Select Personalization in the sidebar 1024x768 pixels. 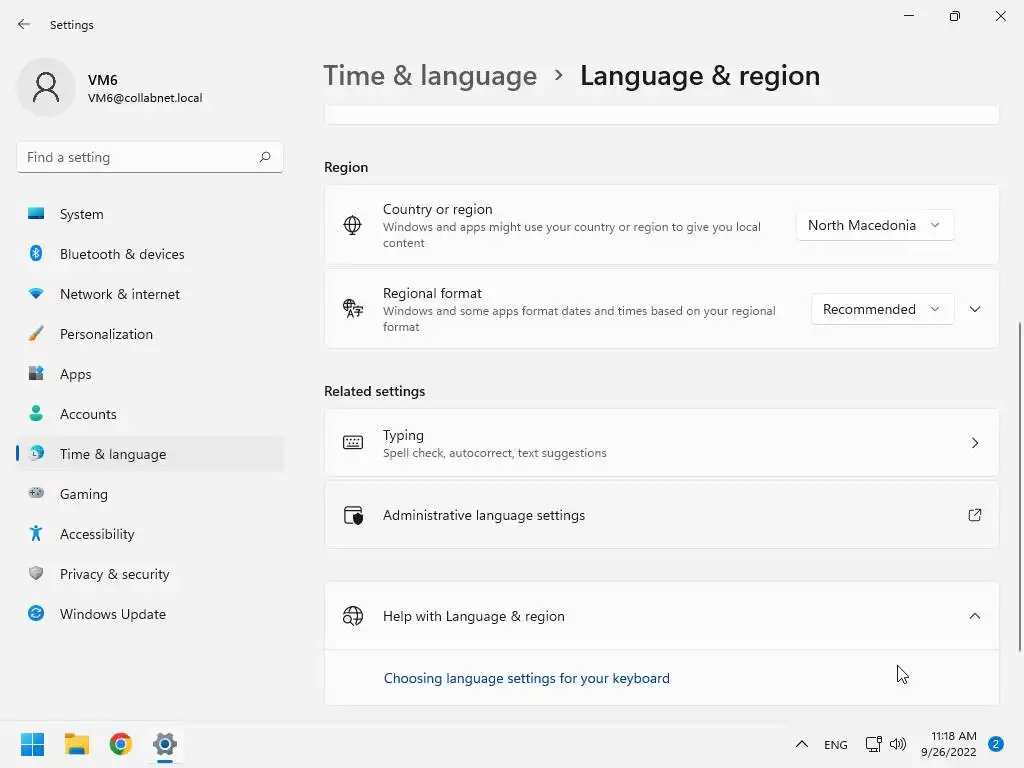click(x=106, y=334)
